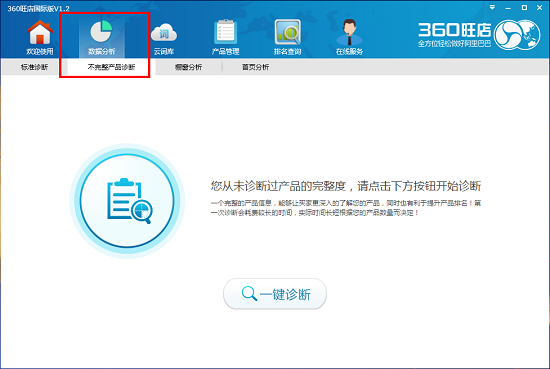
Task: Open the title bar dropdown menu arrow
Action: [x=492, y=7]
